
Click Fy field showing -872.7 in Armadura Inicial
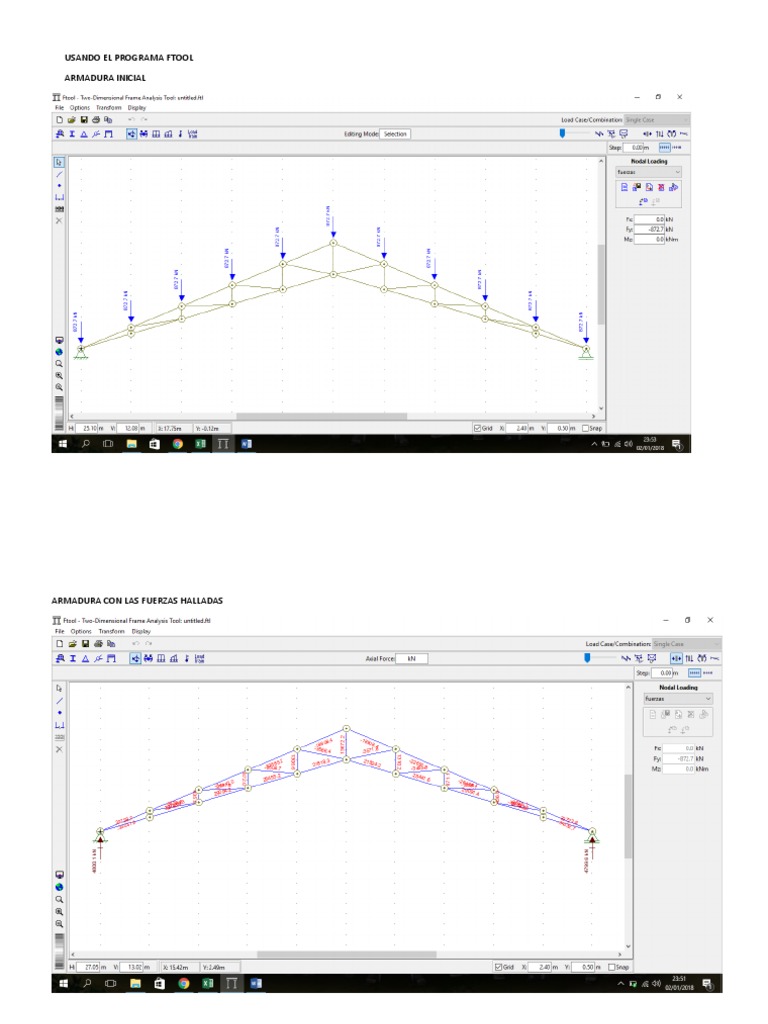[649, 229]
